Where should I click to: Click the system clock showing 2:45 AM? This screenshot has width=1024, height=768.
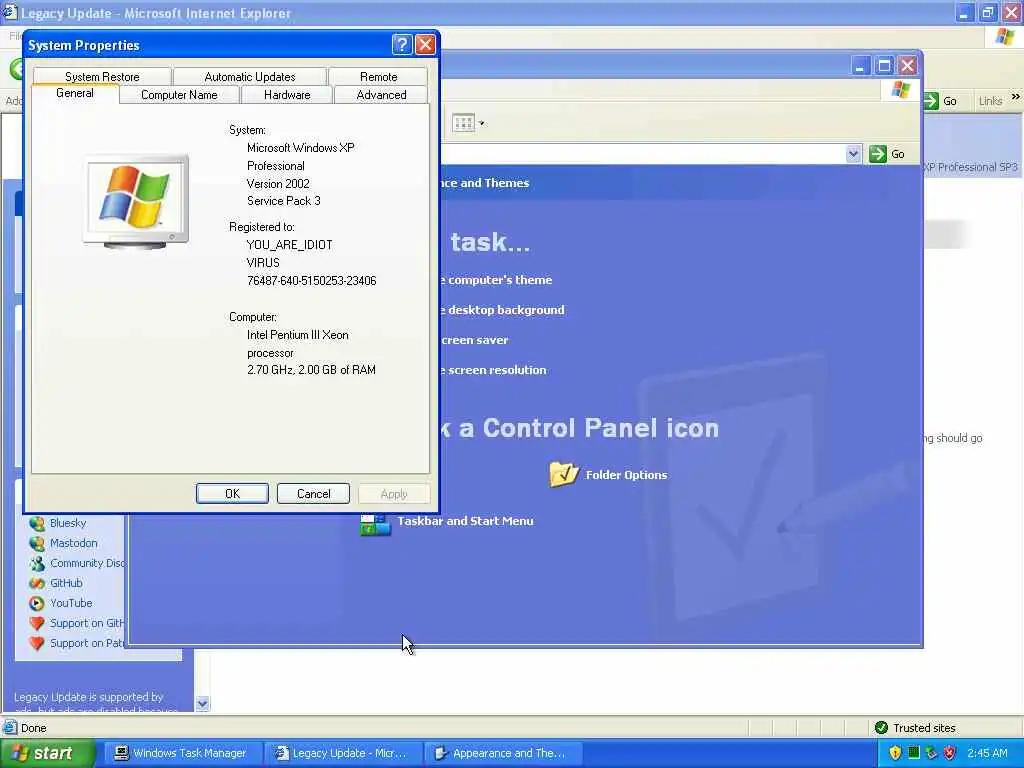point(987,753)
